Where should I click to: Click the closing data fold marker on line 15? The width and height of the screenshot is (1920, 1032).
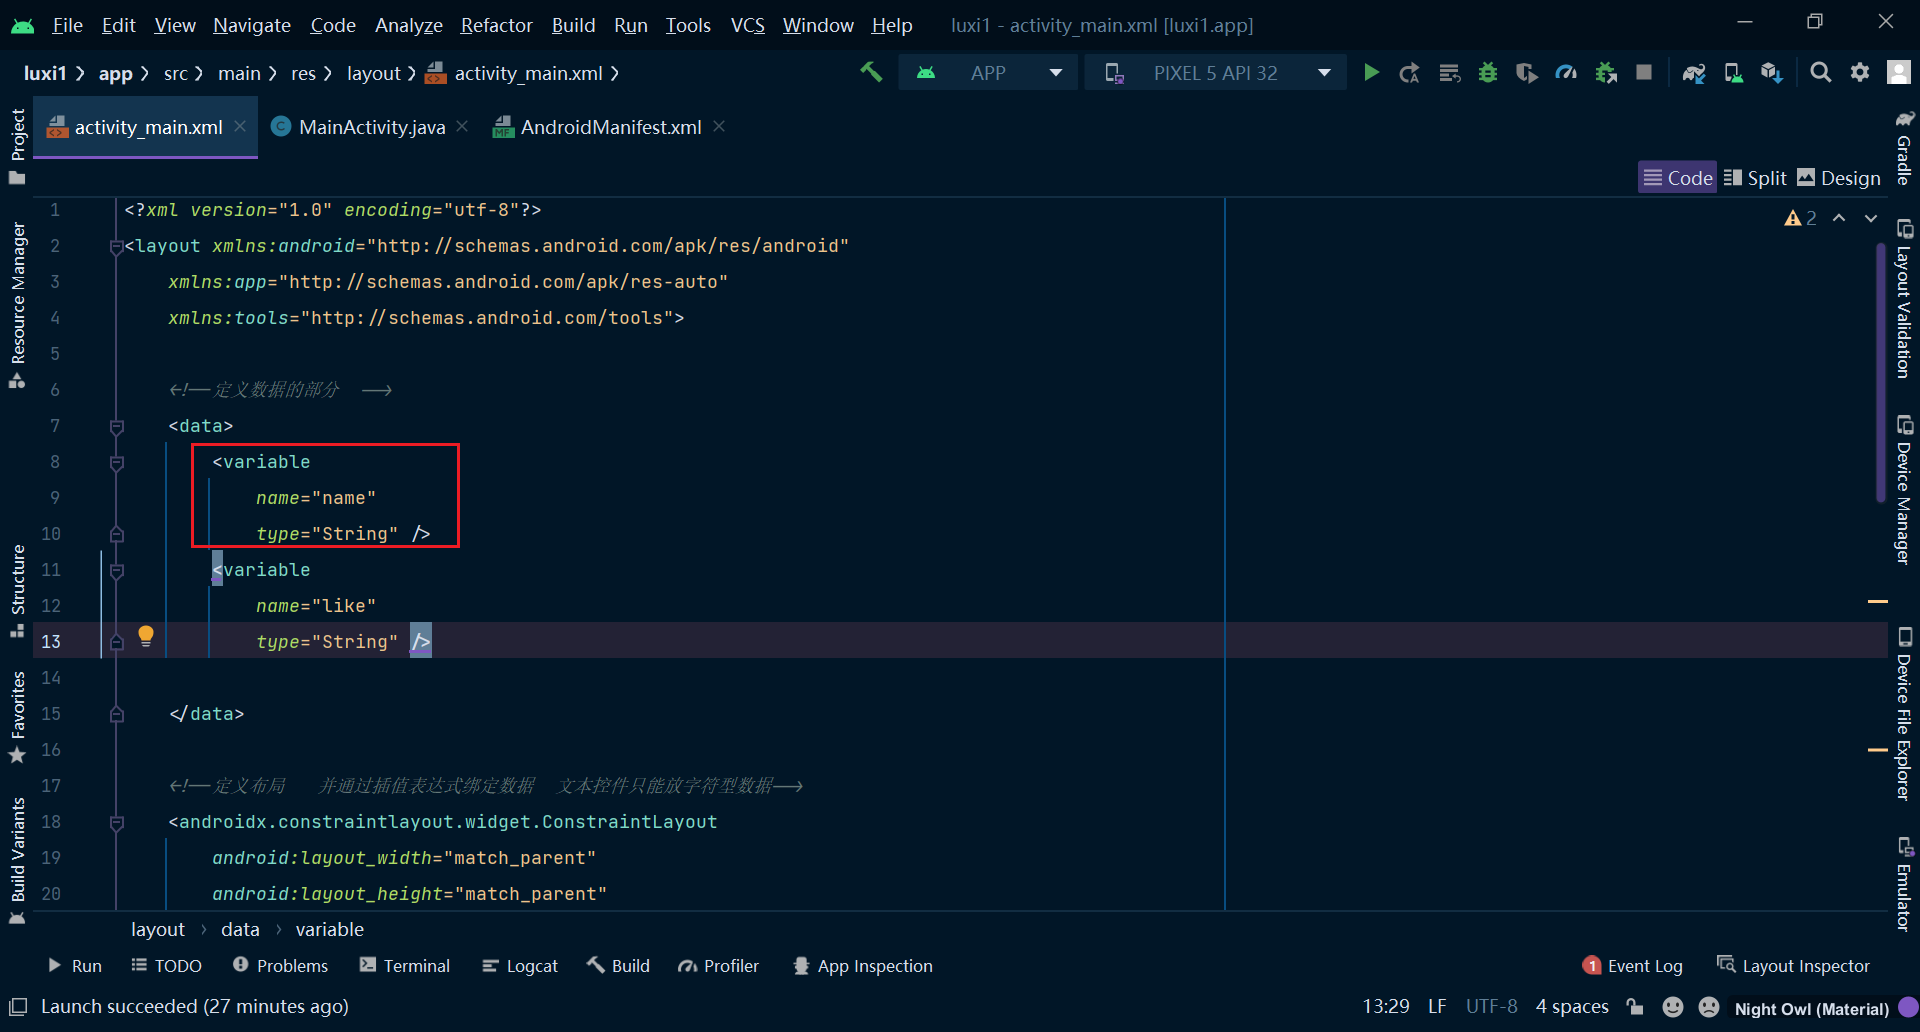pyautogui.click(x=117, y=715)
